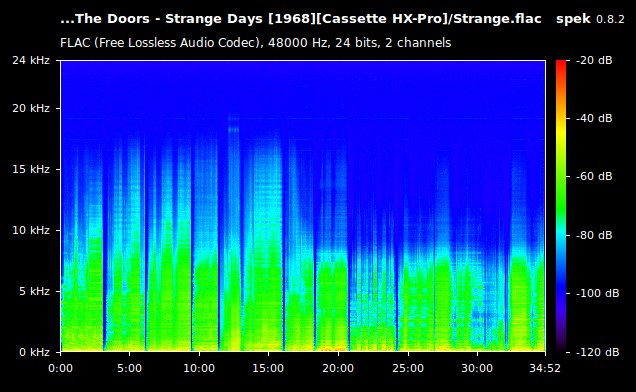Click the -20 dB scale label
The width and height of the screenshot is (636, 392).
594,60
